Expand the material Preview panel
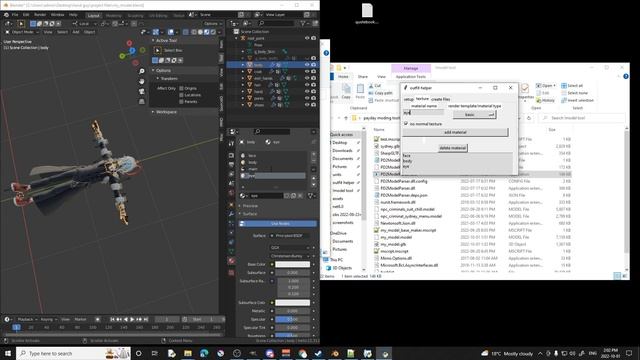Image resolution: width=640 pixels, height=360 pixels. 240,206
